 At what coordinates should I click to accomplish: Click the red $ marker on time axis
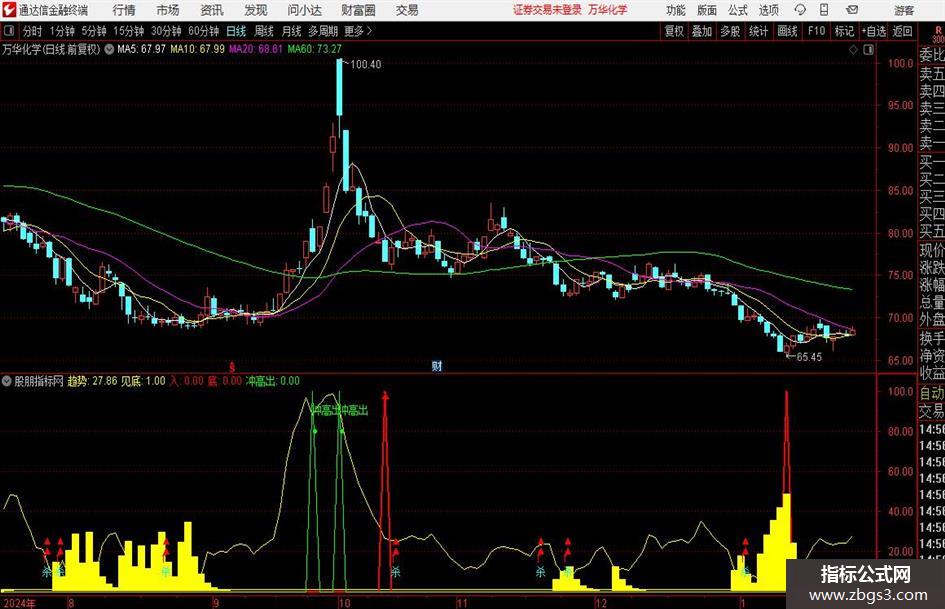(x=232, y=367)
